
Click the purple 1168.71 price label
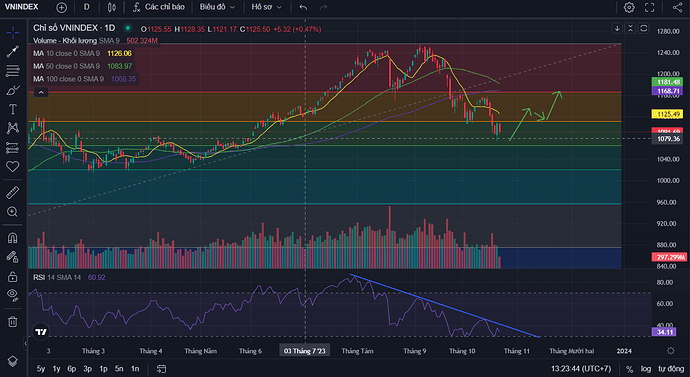click(x=667, y=91)
